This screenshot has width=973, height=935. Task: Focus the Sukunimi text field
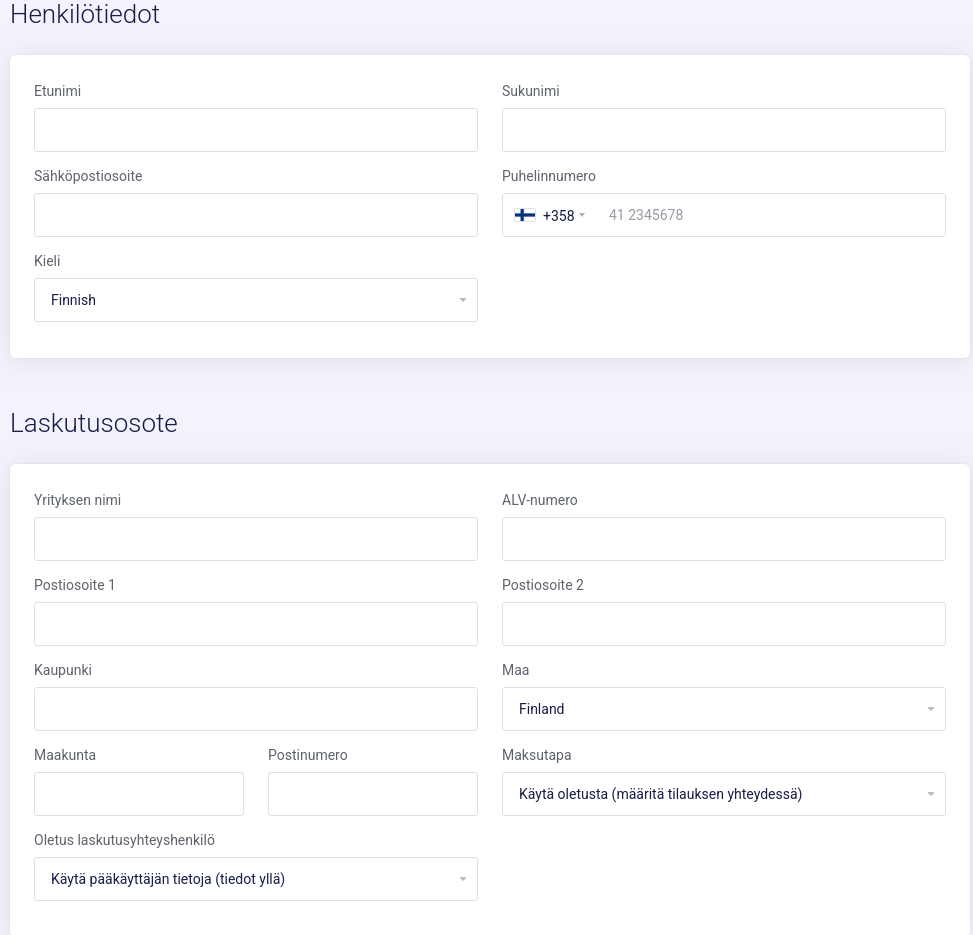(x=724, y=130)
